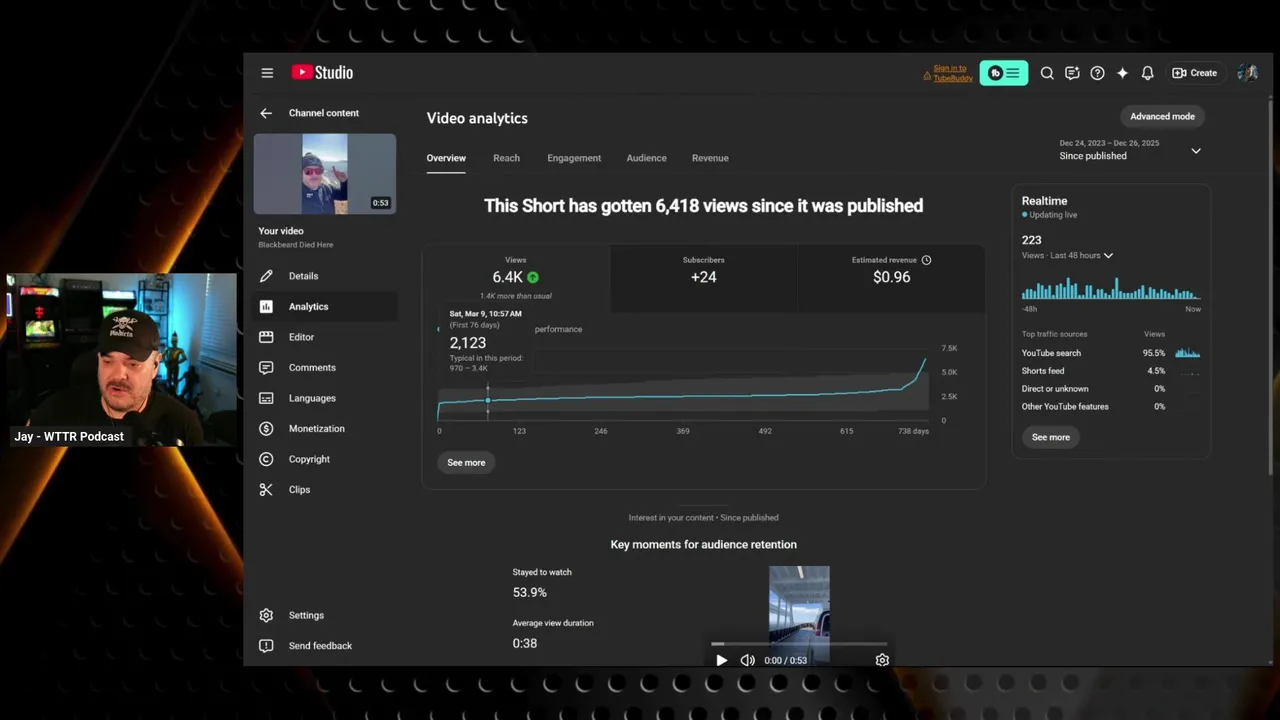
Task: Click the Editor icon in sidebar
Action: tap(266, 337)
